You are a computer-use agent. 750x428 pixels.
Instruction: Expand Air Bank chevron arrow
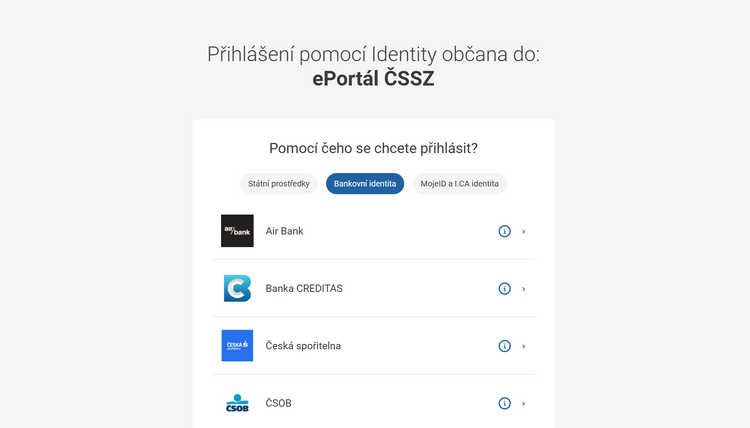tap(524, 231)
